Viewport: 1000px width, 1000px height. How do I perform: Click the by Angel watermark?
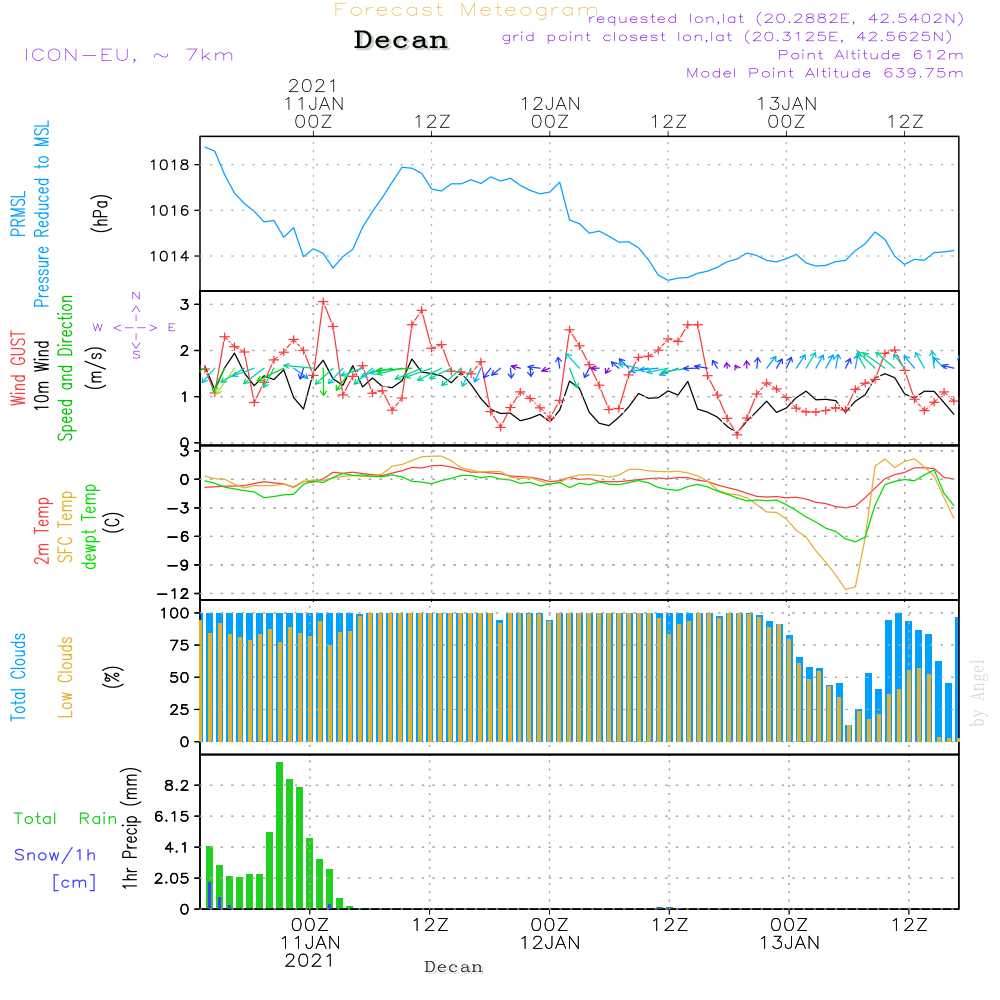(978, 693)
